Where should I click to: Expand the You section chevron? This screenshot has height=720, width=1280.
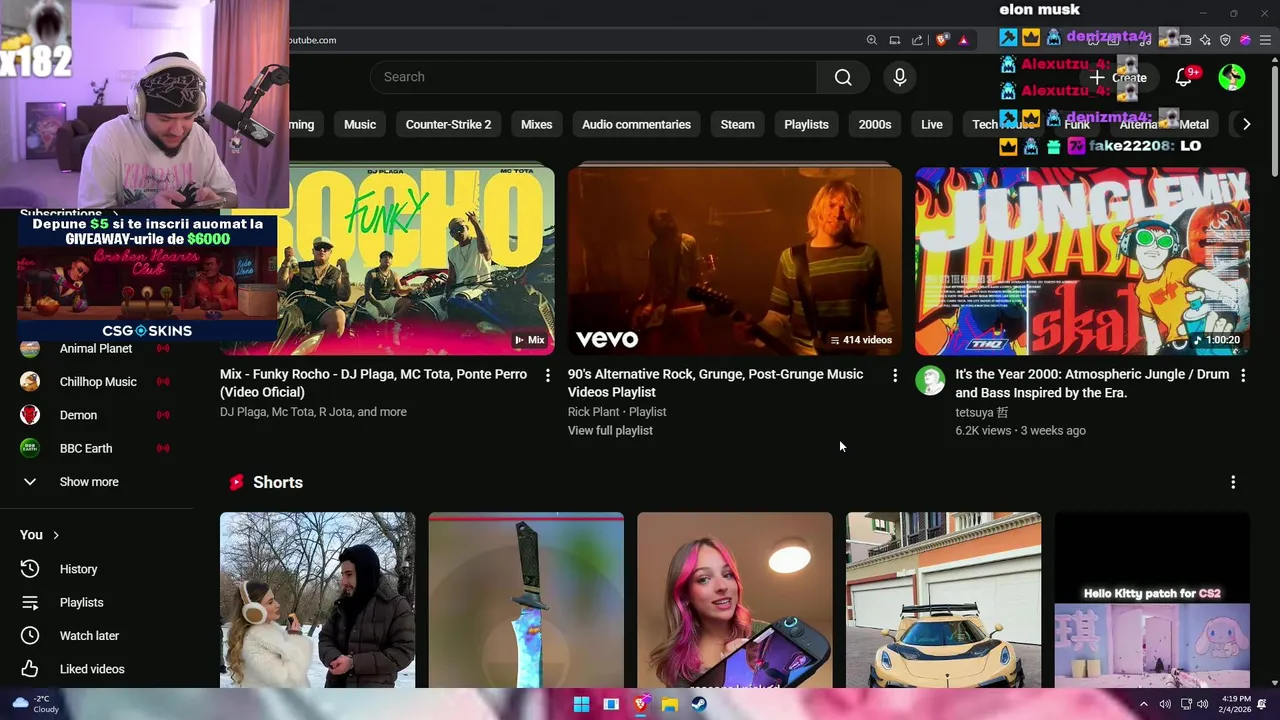tap(56, 535)
